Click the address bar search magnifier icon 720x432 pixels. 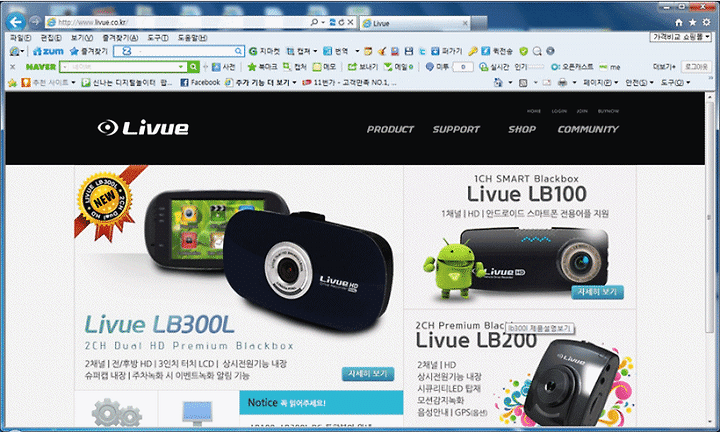click(315, 22)
